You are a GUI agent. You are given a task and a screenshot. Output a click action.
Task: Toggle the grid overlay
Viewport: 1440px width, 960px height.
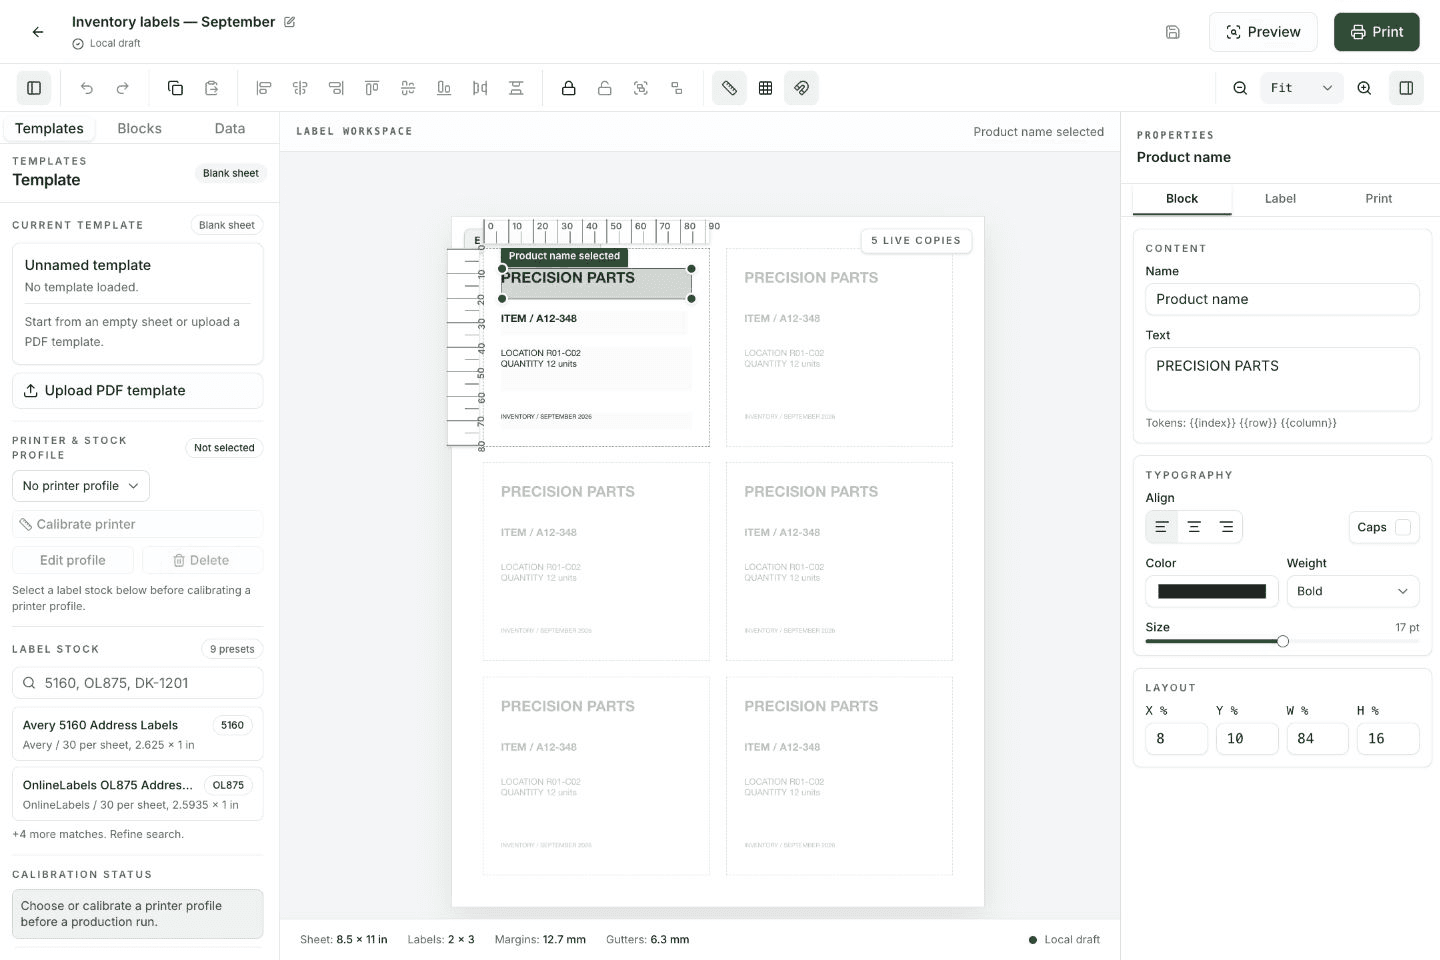pyautogui.click(x=765, y=88)
